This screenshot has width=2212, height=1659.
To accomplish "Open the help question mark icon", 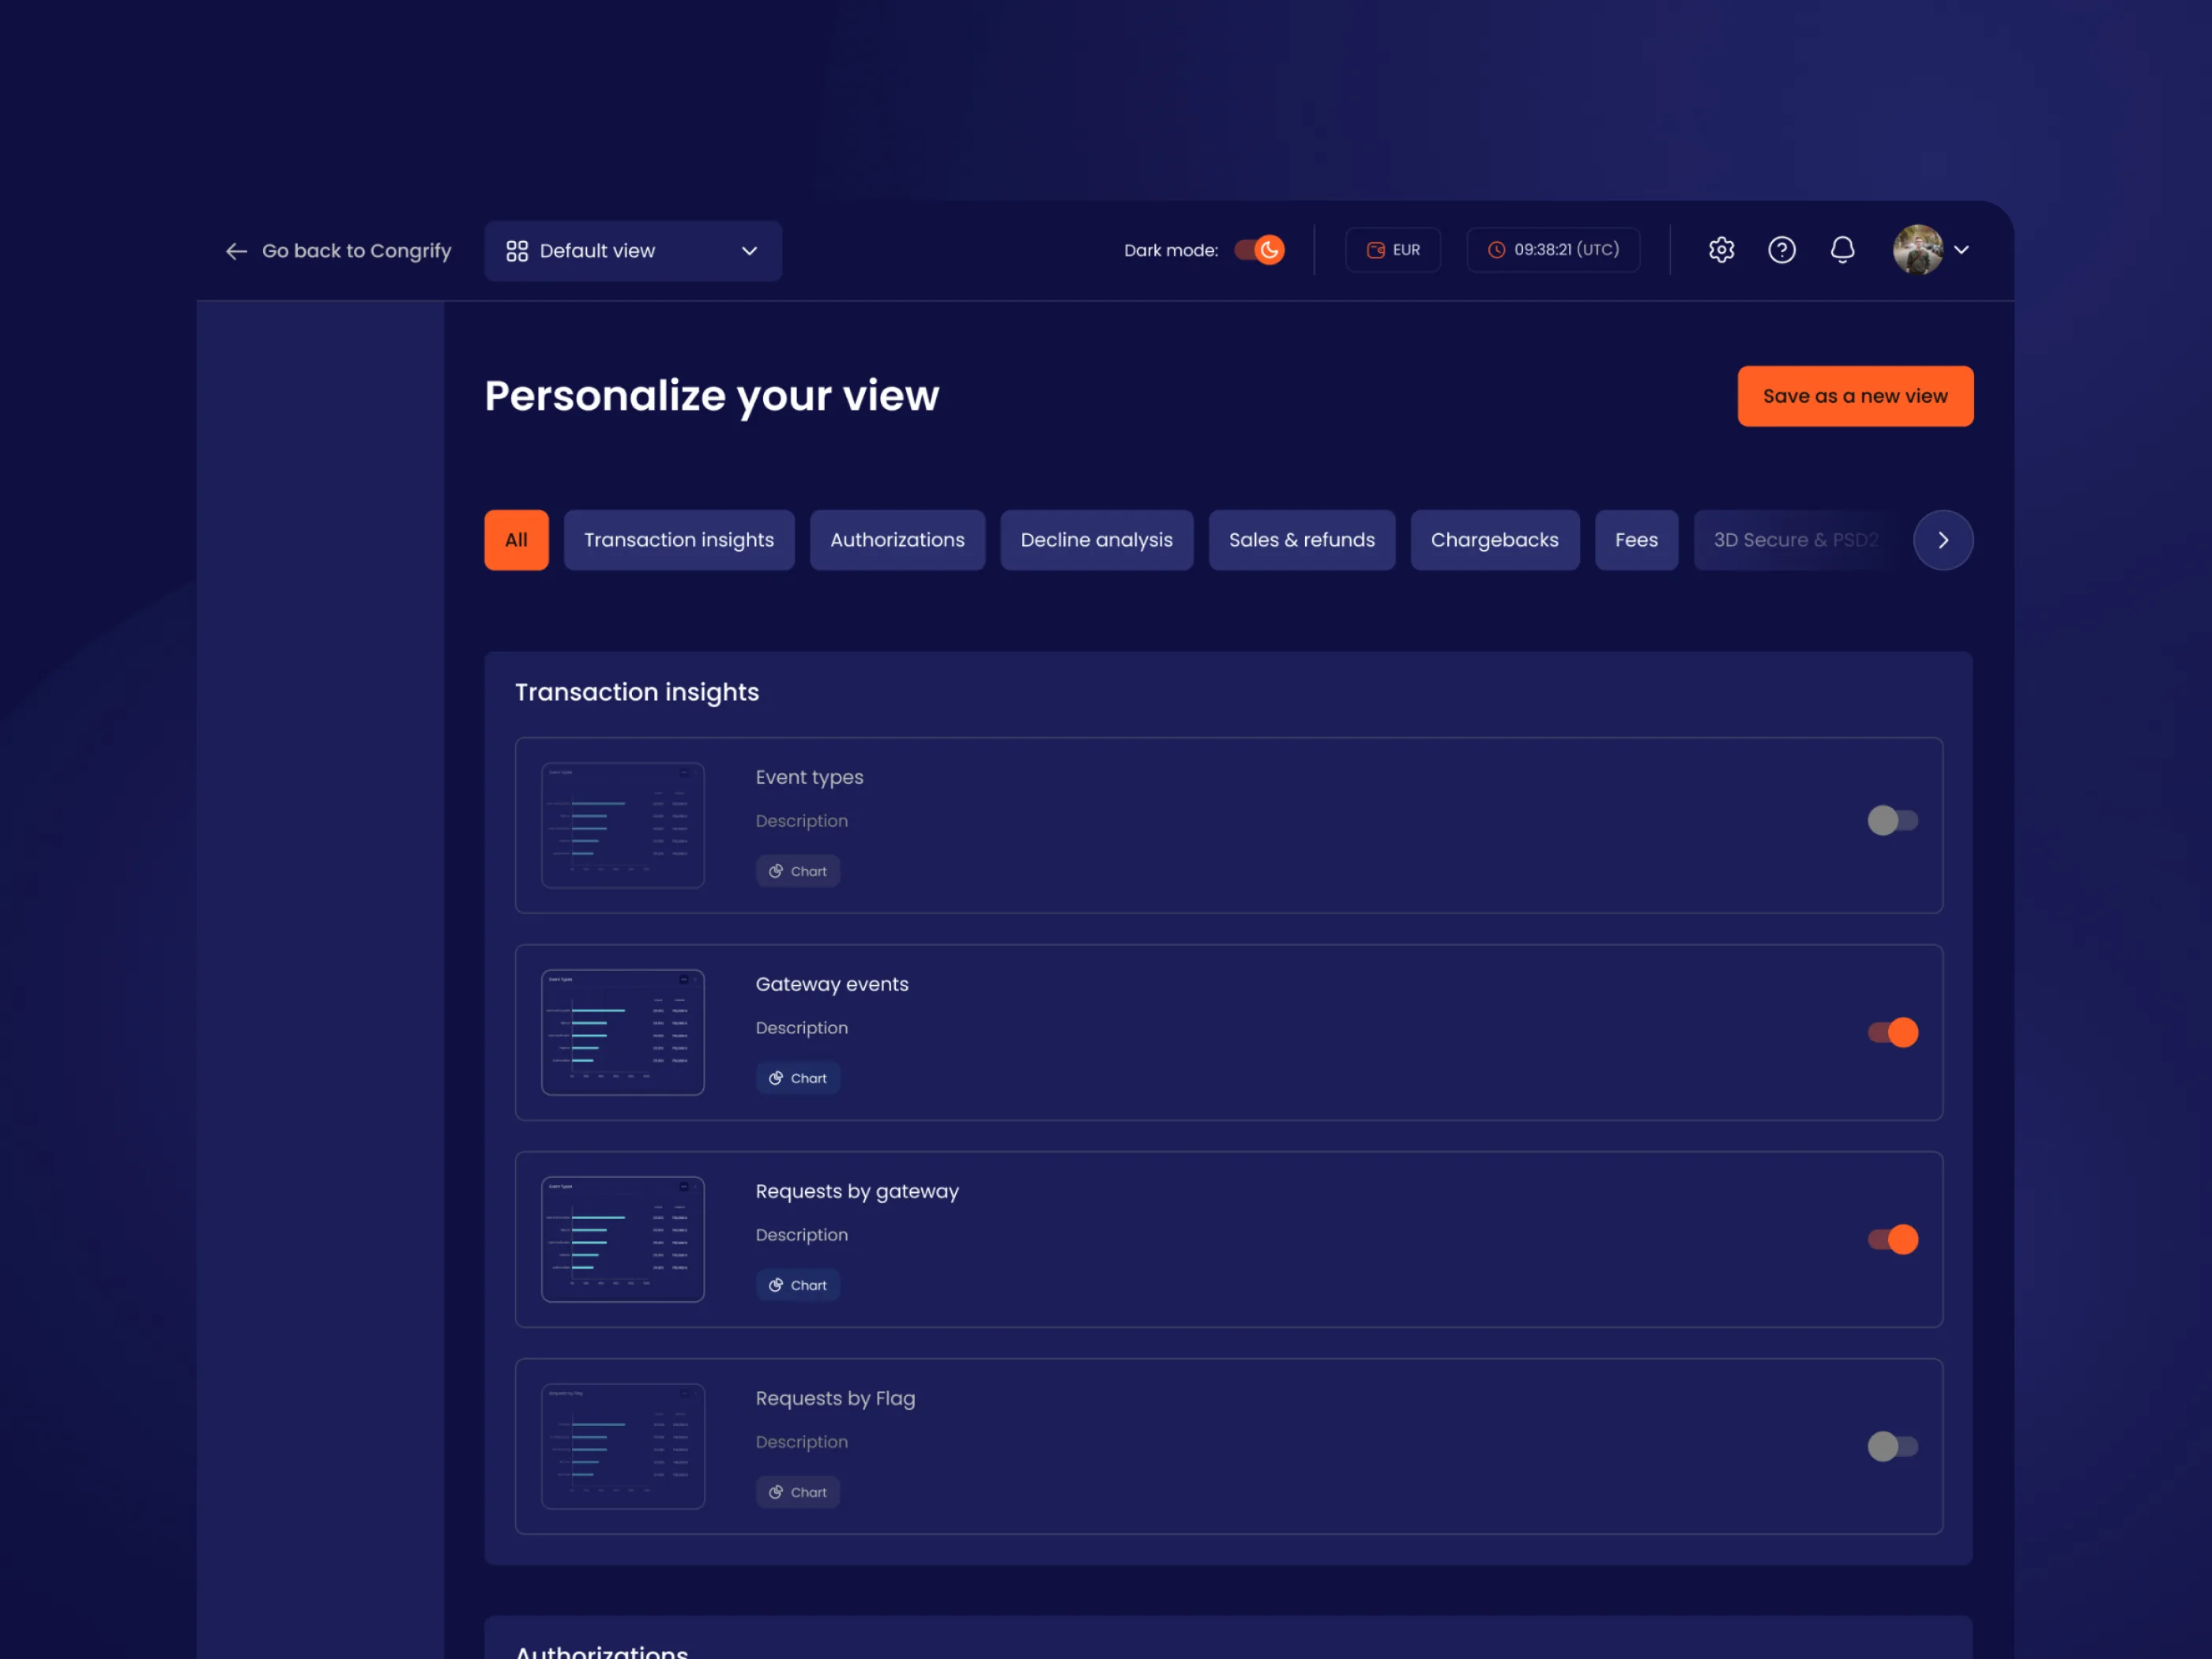I will (x=1781, y=250).
